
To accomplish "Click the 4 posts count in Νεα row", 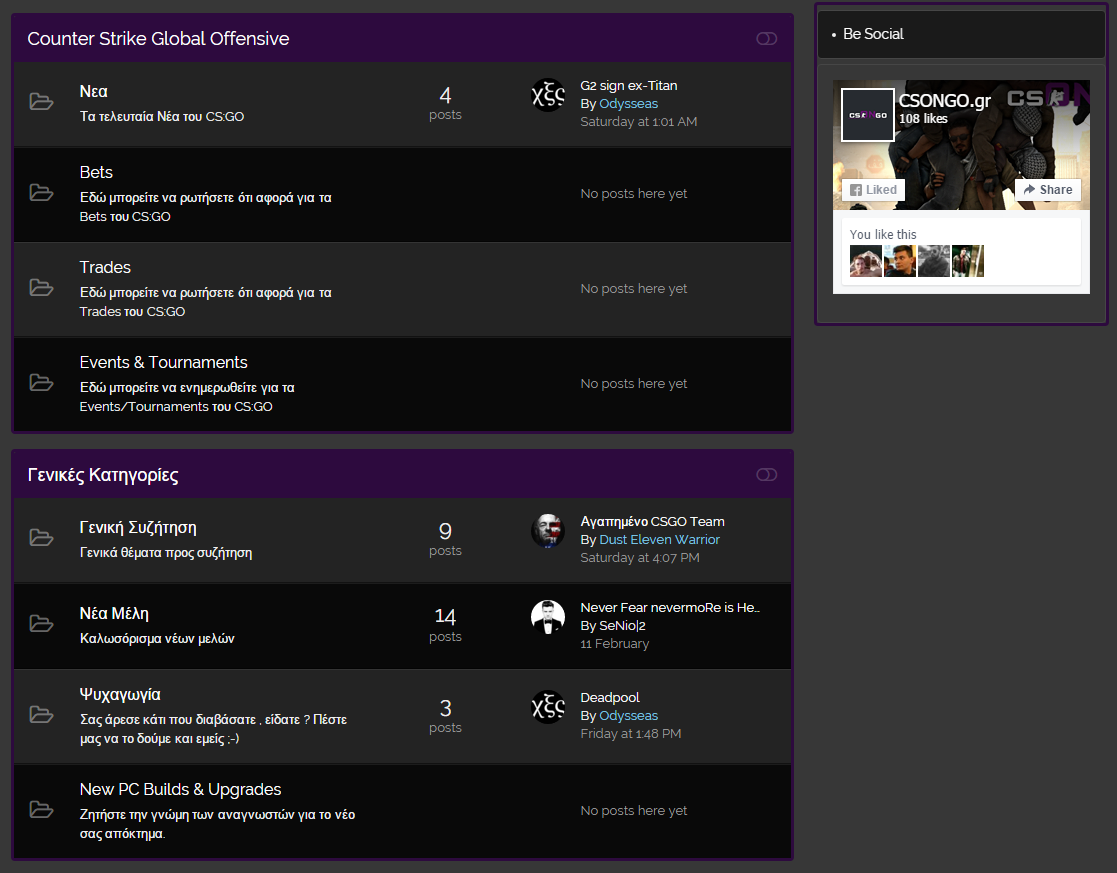I will pyautogui.click(x=445, y=103).
